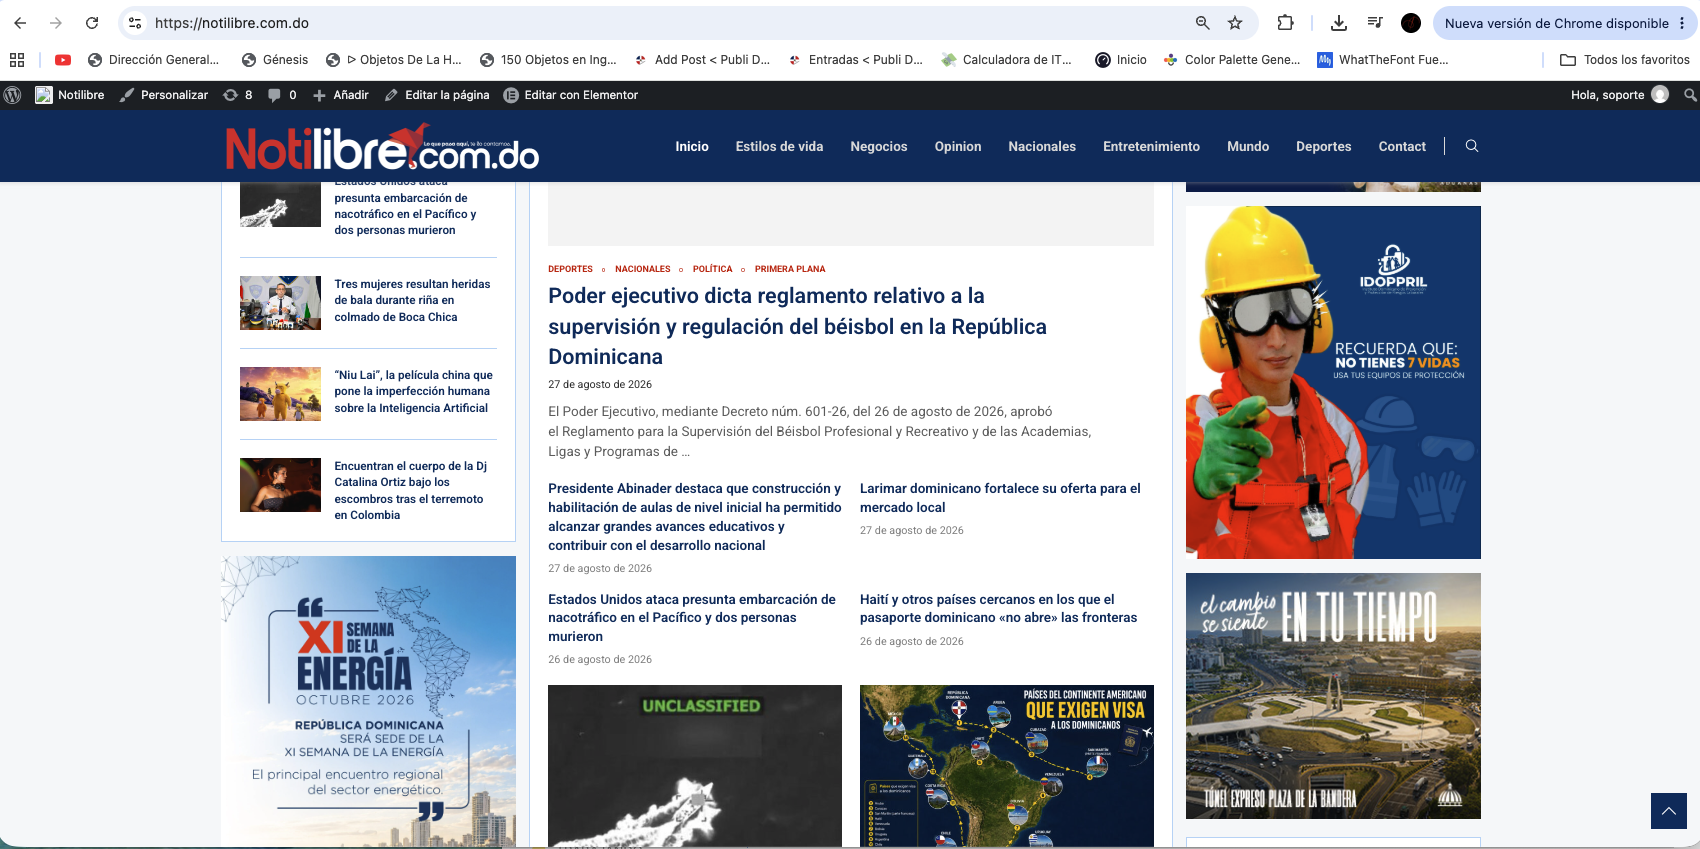
Task: Click the Chrome profile avatar
Action: (x=1411, y=23)
